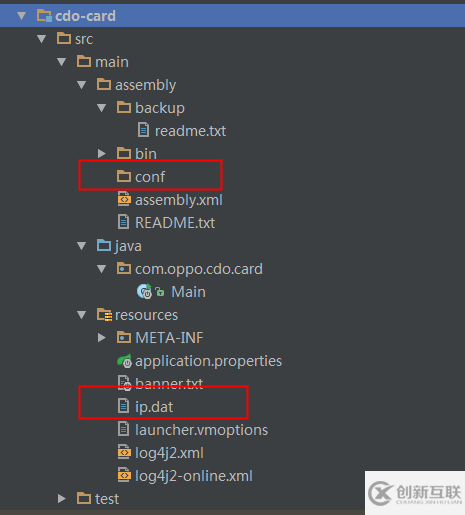
Task: Collapse the assembly folder arrow
Action: pyautogui.click(x=82, y=85)
